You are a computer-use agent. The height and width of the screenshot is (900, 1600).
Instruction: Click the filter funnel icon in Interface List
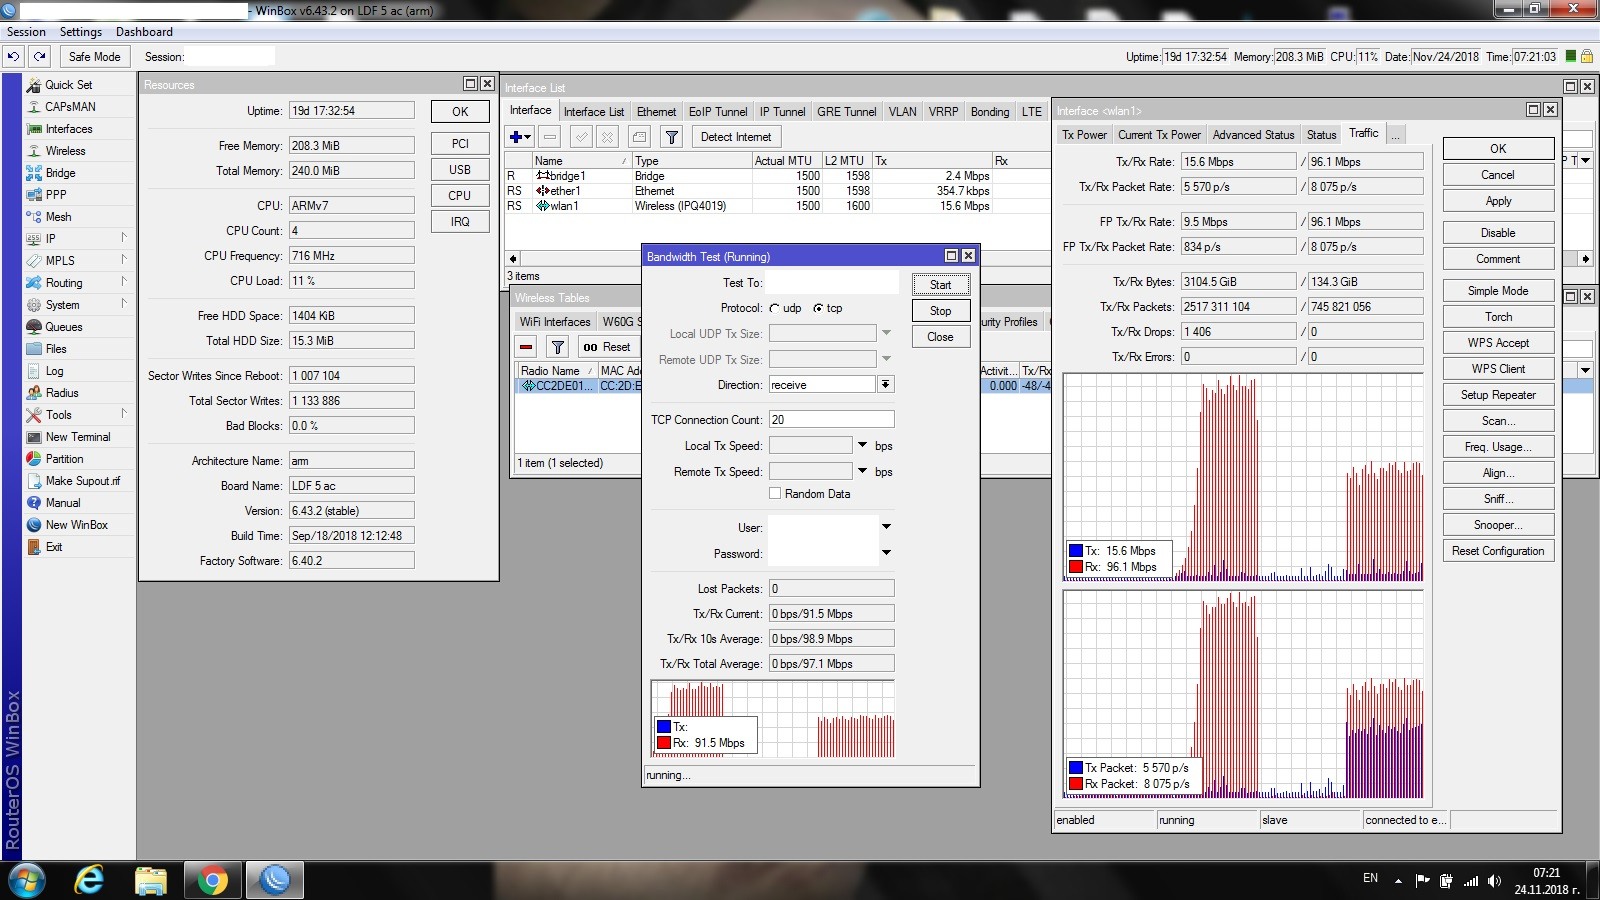pyautogui.click(x=672, y=137)
